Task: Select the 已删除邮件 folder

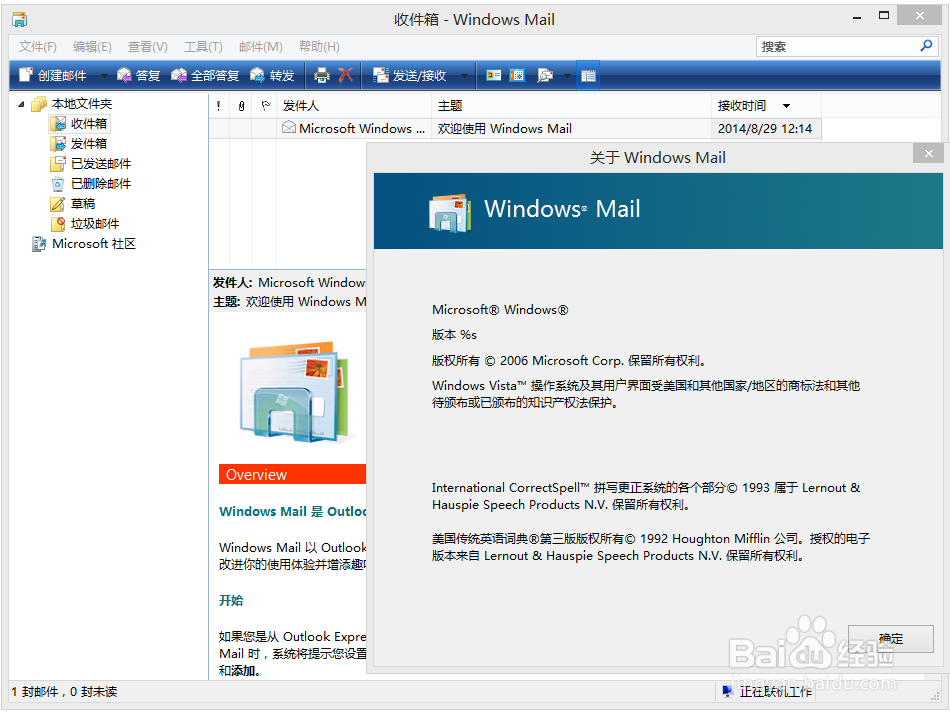Action: pos(91,184)
